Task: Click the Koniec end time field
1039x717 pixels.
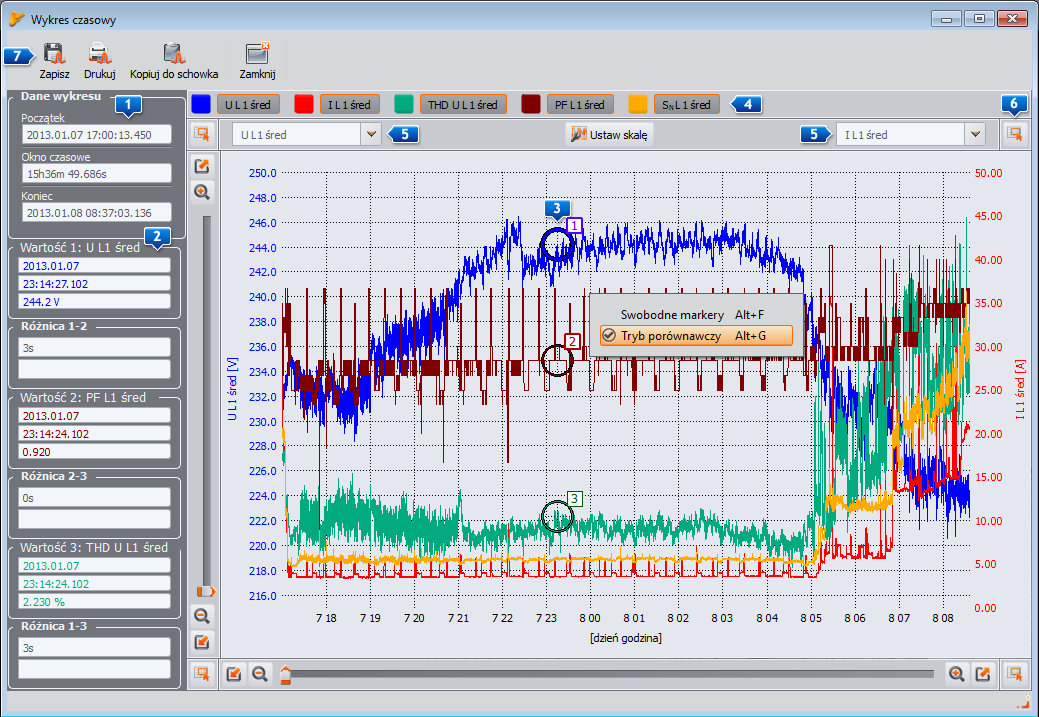Action: (97, 213)
